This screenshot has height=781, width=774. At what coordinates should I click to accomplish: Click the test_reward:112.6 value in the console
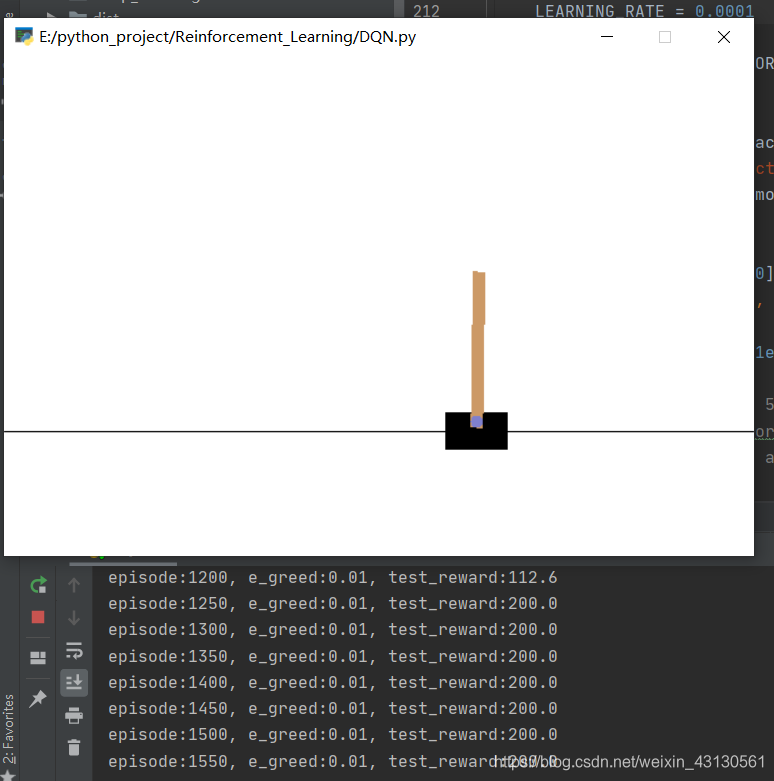tap(473, 578)
